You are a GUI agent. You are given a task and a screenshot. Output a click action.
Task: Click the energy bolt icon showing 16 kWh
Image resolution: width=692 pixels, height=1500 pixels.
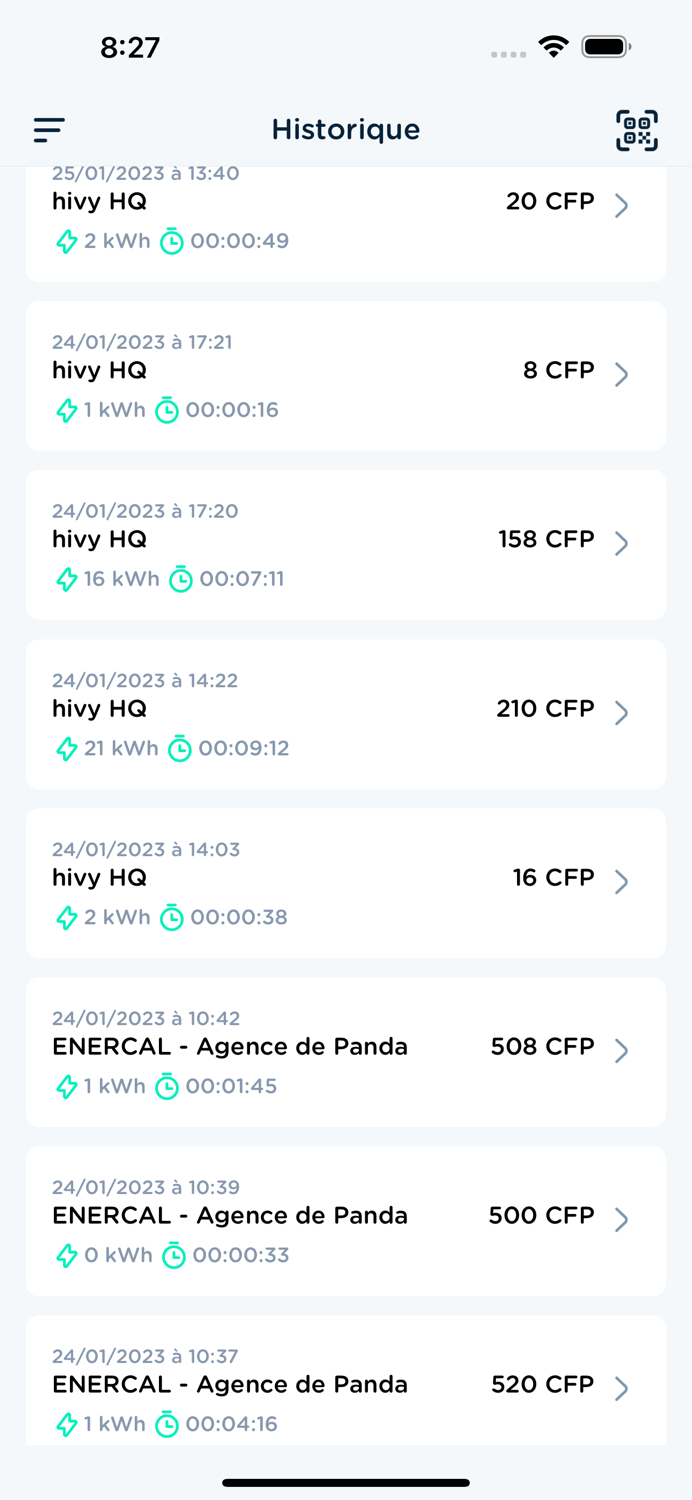(67, 579)
